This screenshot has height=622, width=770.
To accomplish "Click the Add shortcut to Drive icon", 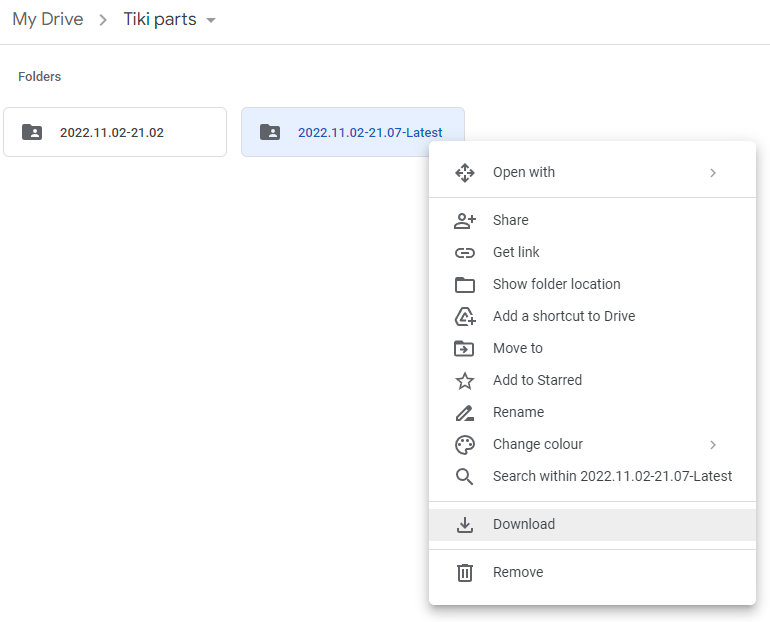I will (465, 317).
